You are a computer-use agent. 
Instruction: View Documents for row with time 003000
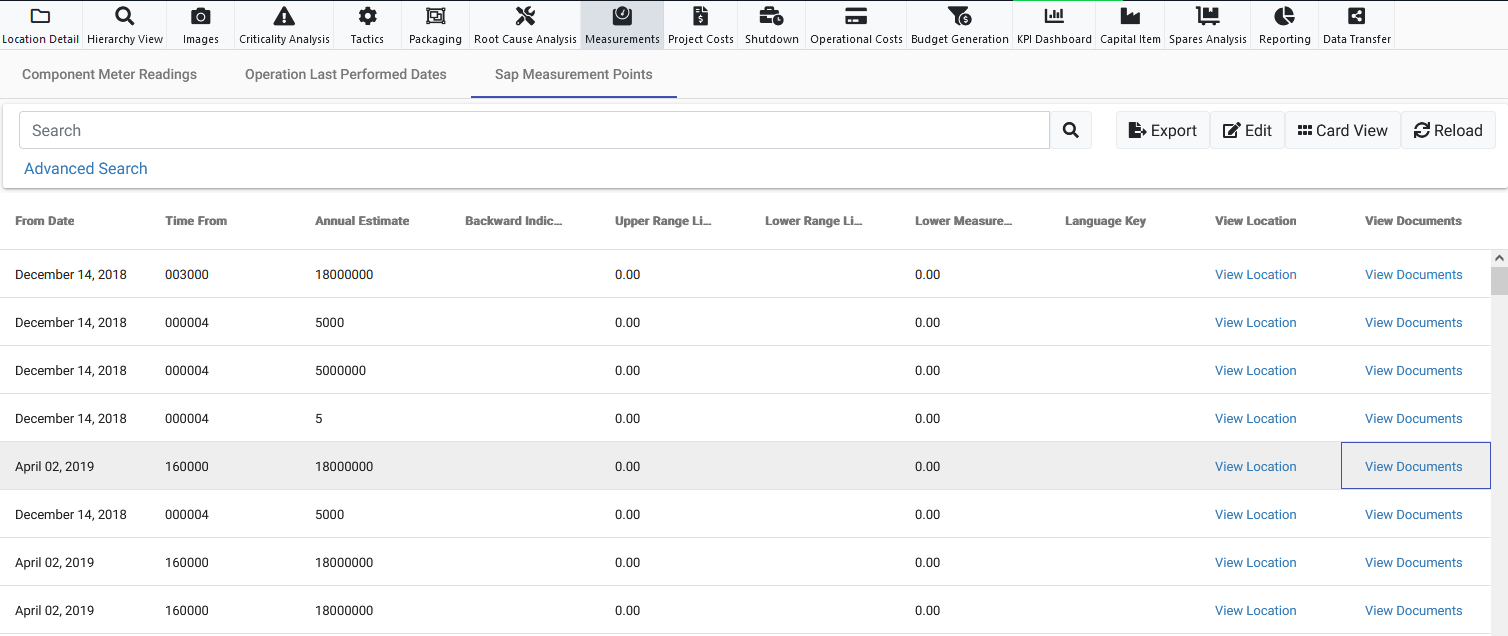click(1413, 274)
